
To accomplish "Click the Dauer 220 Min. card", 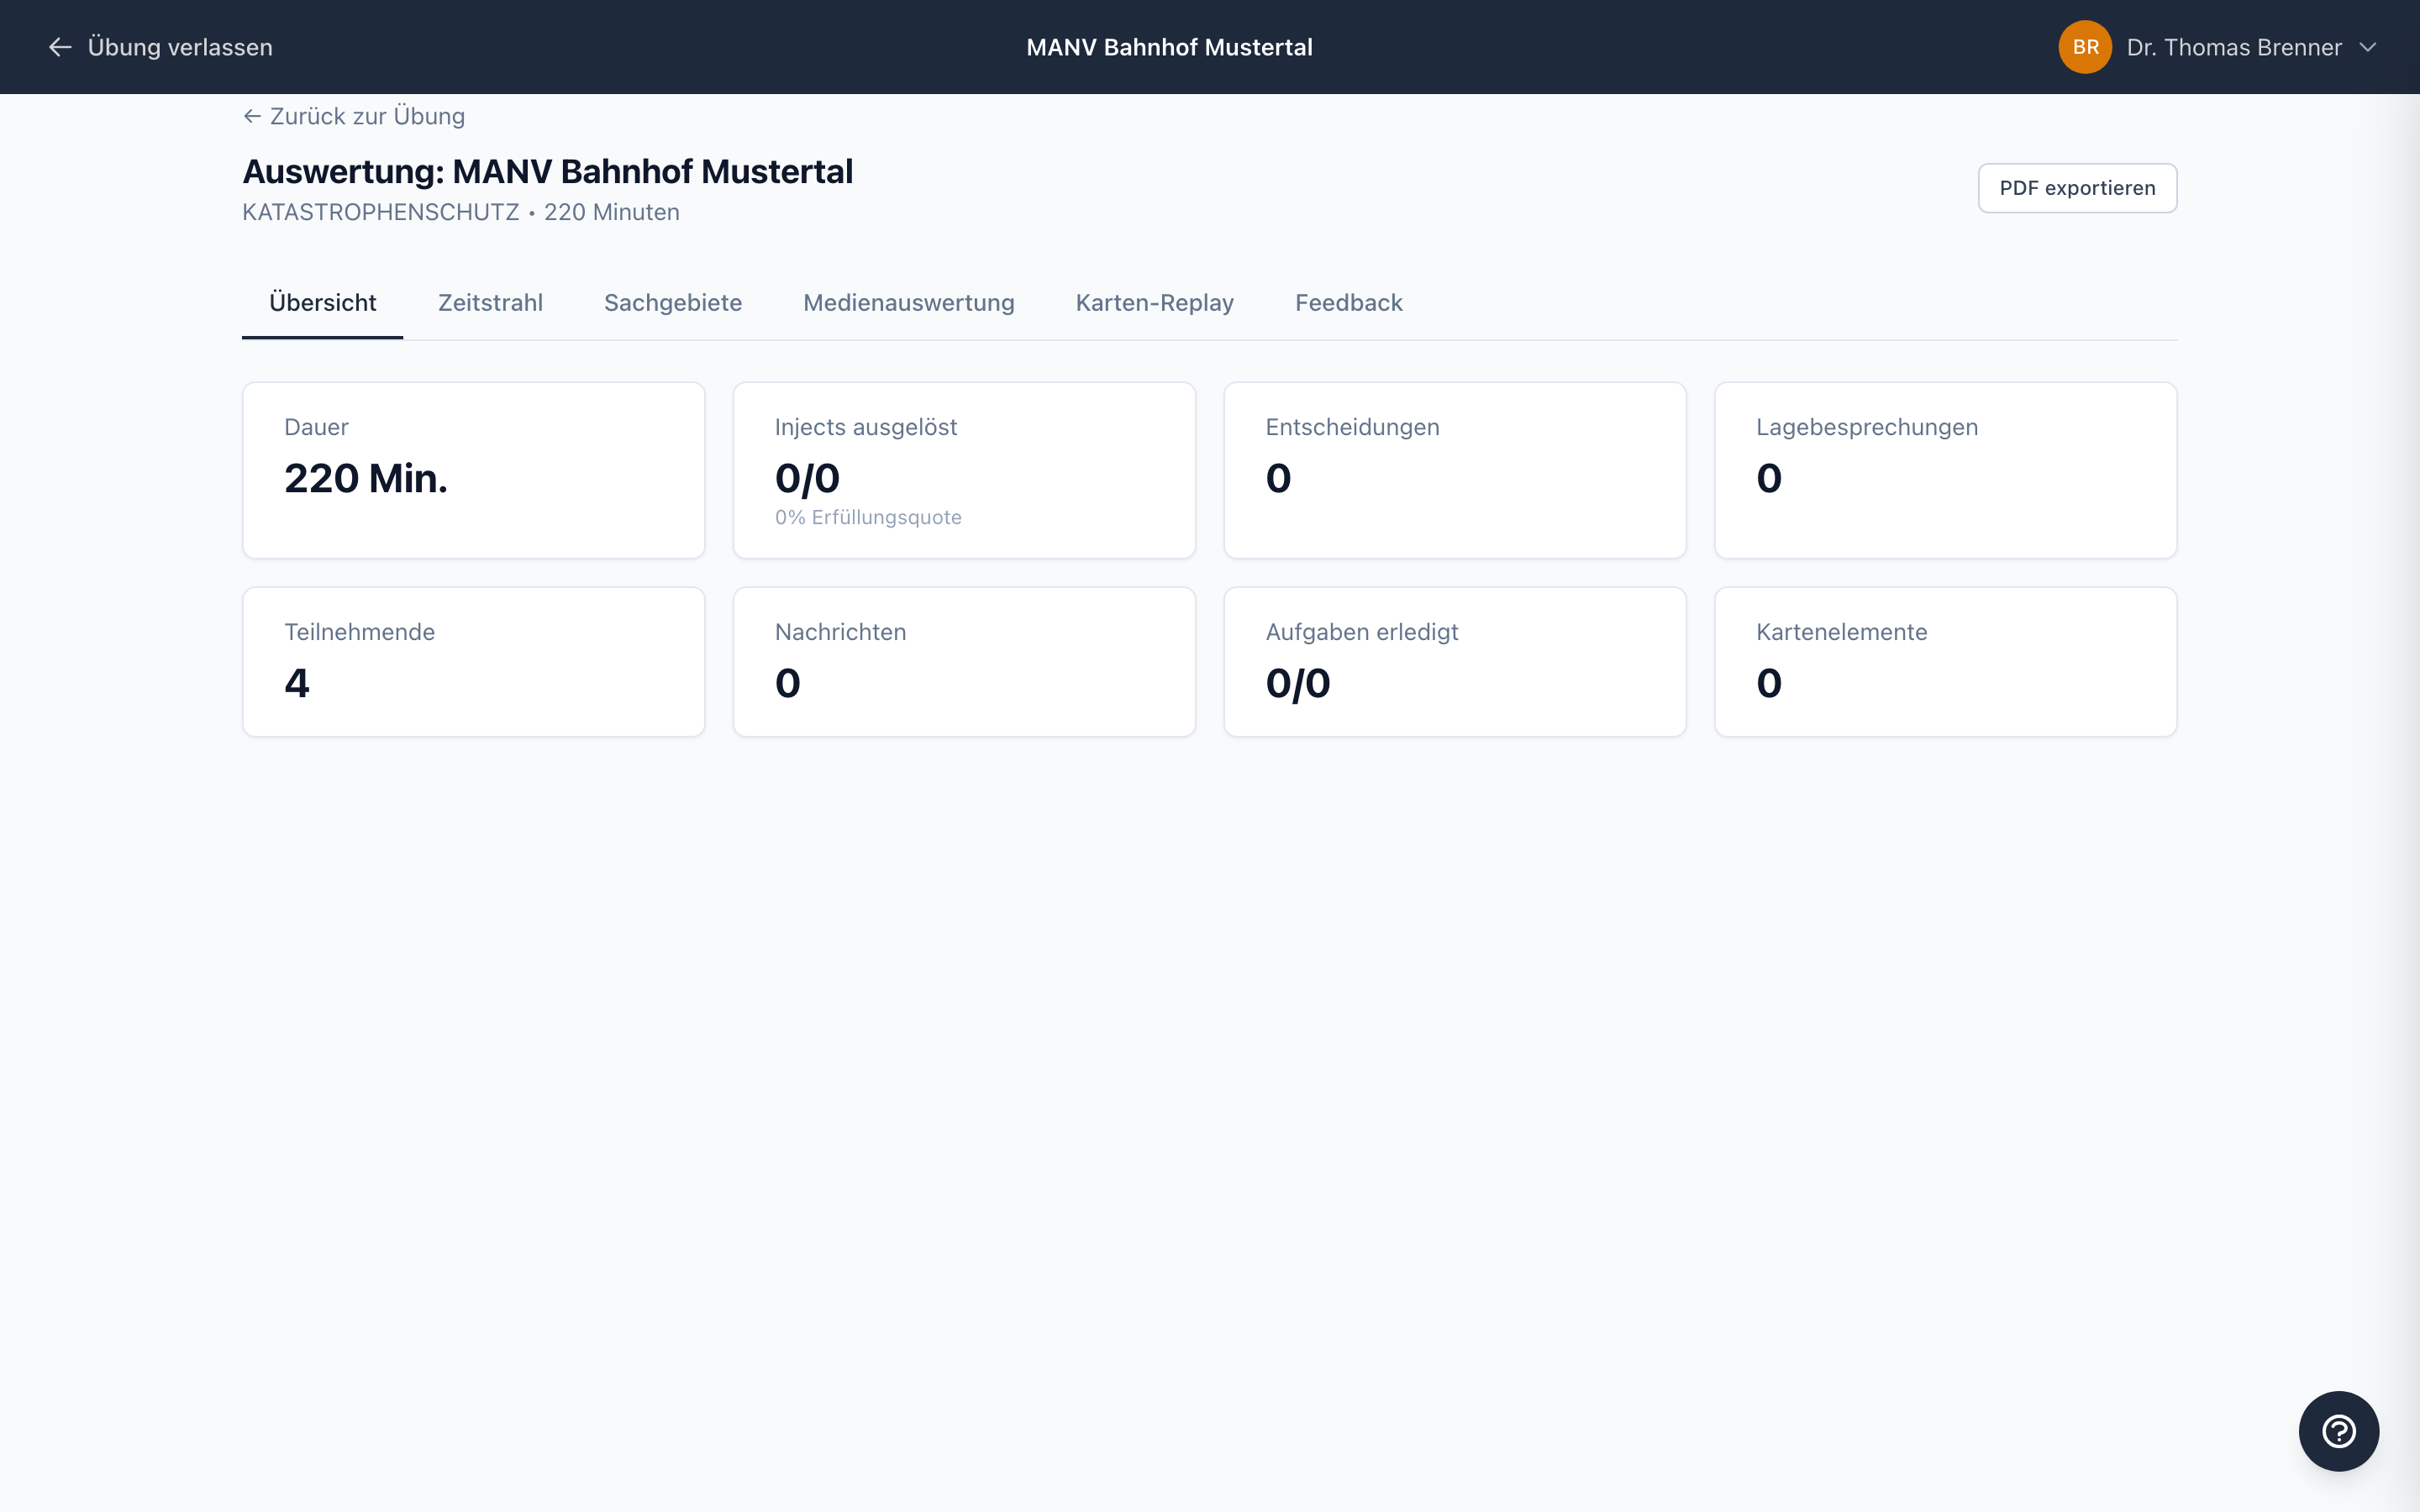I will tap(473, 470).
